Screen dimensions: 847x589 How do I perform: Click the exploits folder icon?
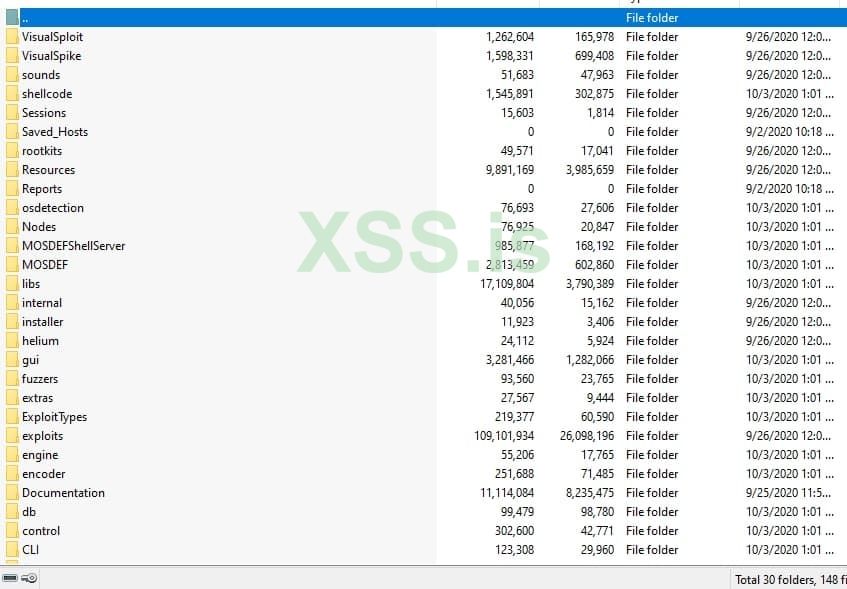[12, 436]
